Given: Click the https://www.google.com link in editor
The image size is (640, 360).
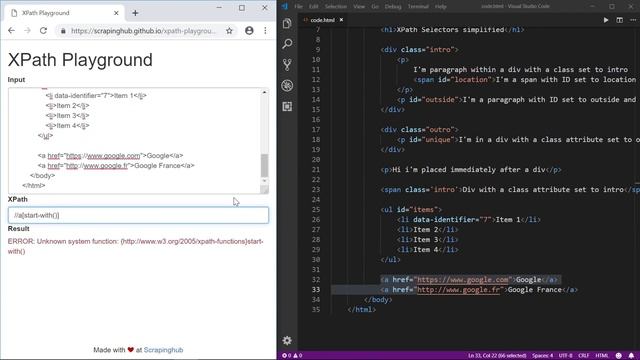Looking at the screenshot, I should [462, 280].
